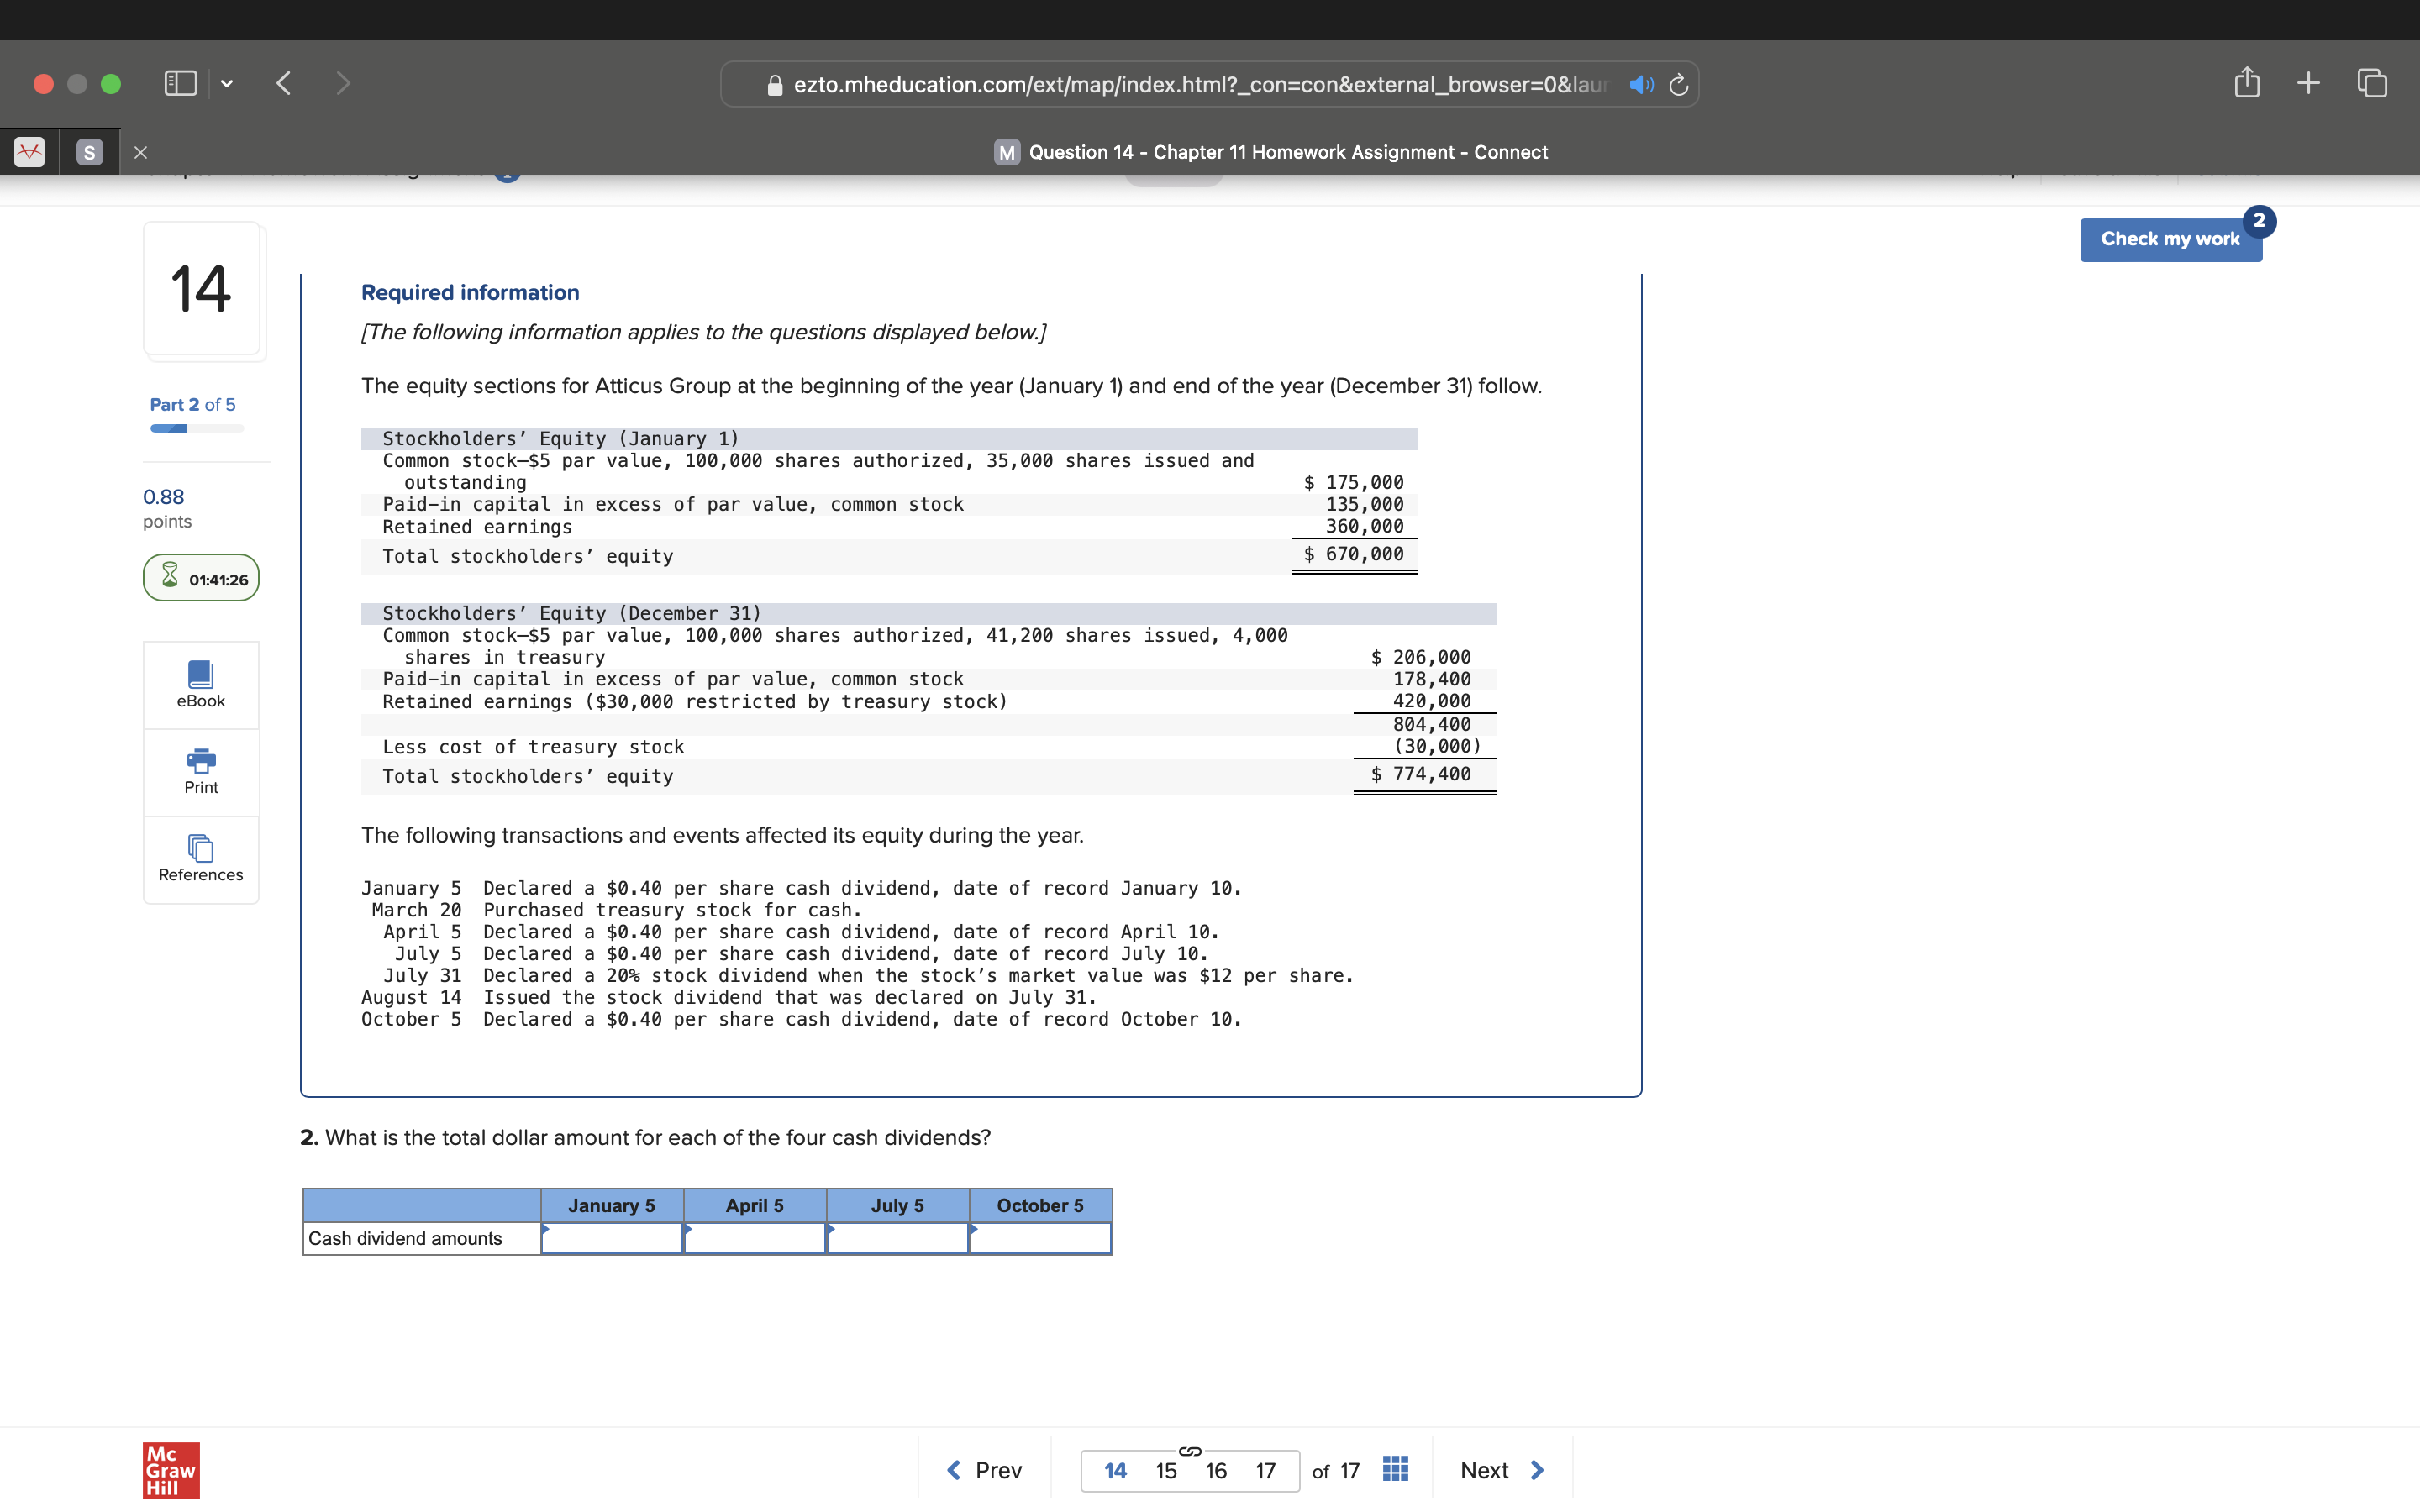Expand the sidebar options dropdown arrow
2420x1512 pixels.
pos(227,84)
